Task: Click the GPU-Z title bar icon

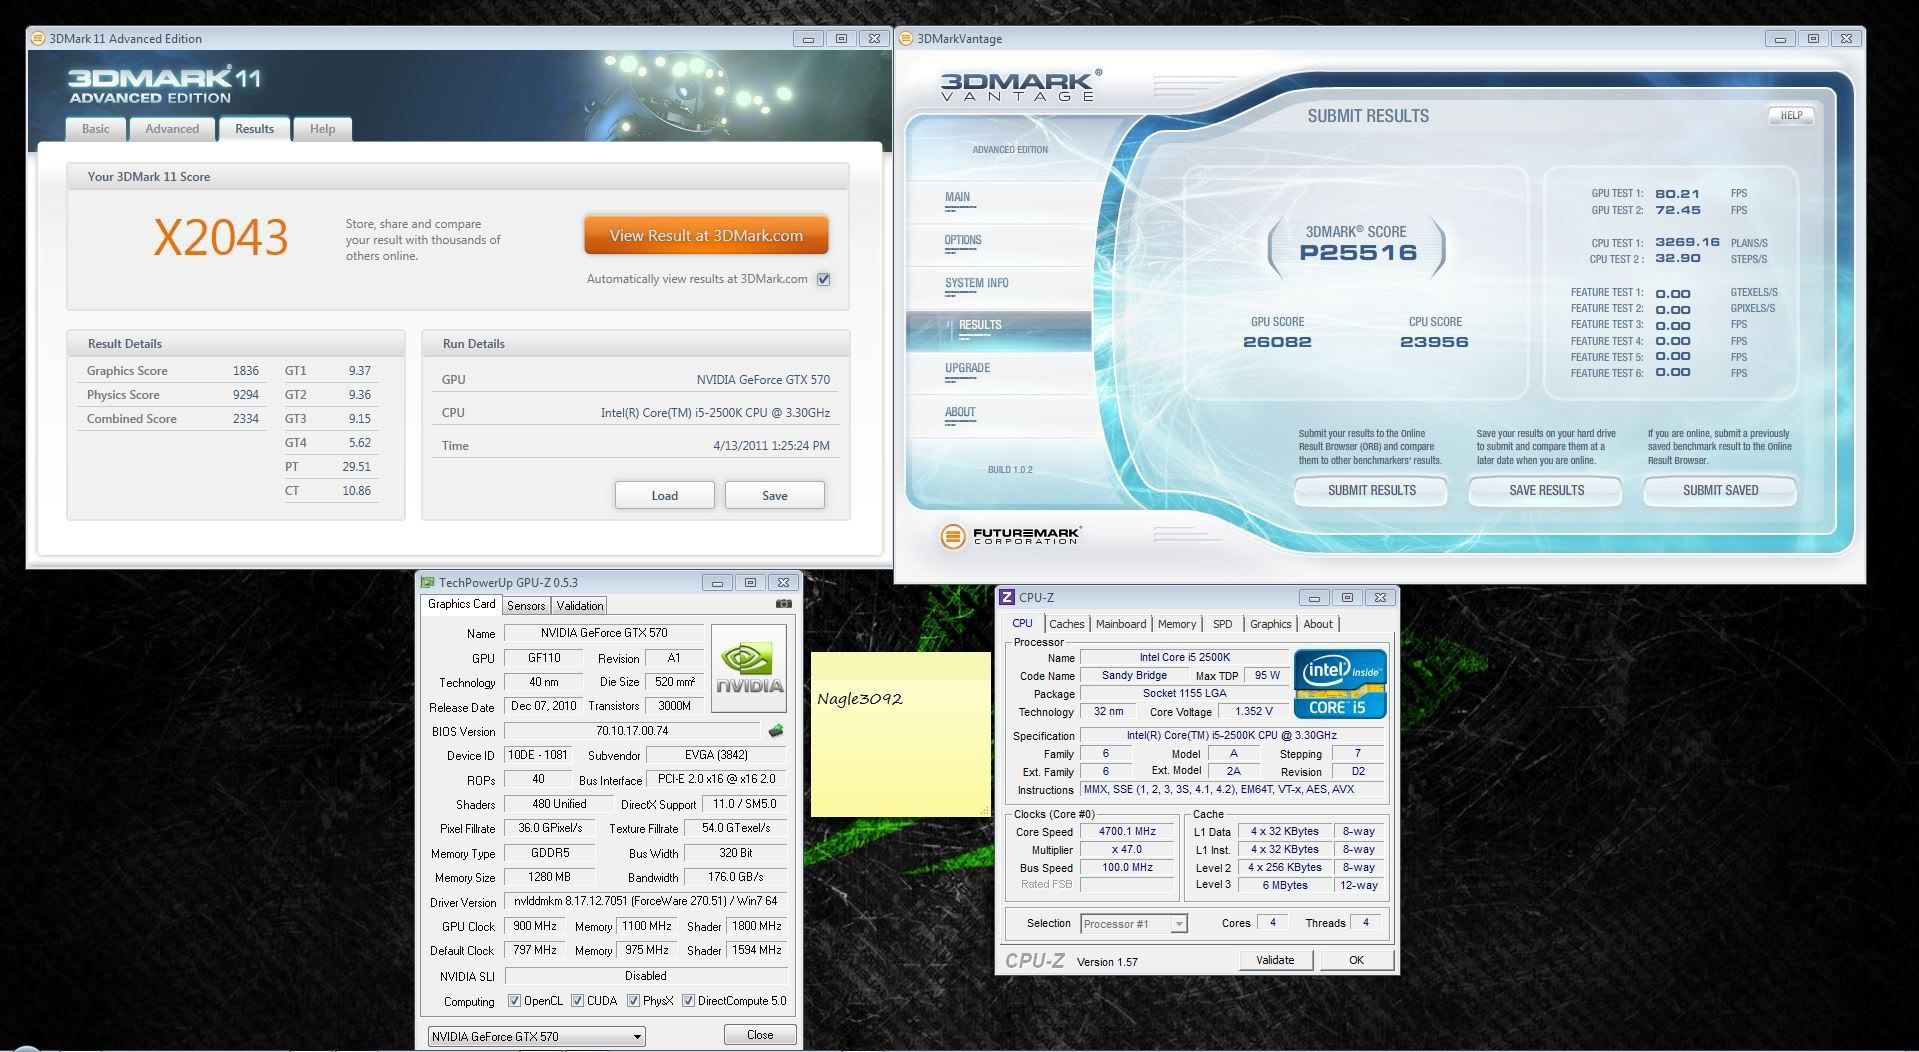Action: pyautogui.click(x=428, y=582)
